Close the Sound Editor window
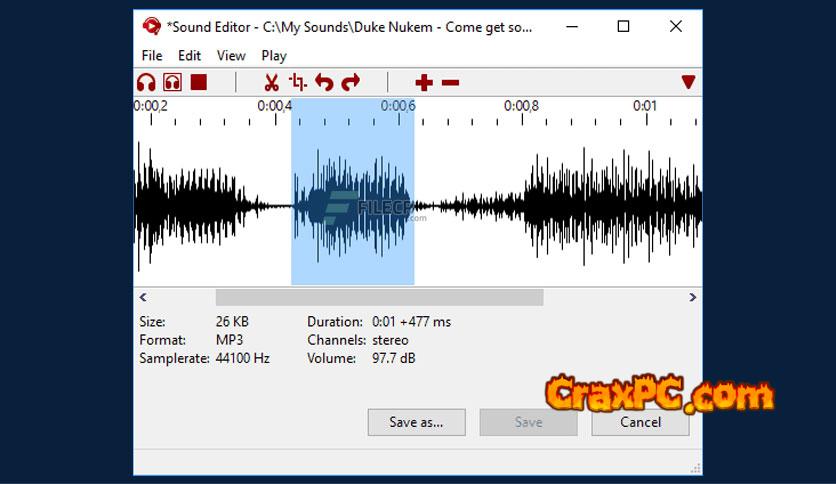The width and height of the screenshot is (836, 484). 676,26
